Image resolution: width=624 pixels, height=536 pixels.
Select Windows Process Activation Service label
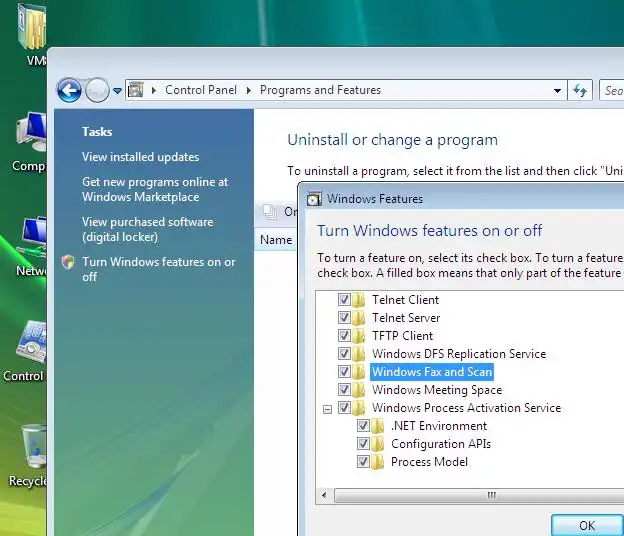pyautogui.click(x=466, y=407)
